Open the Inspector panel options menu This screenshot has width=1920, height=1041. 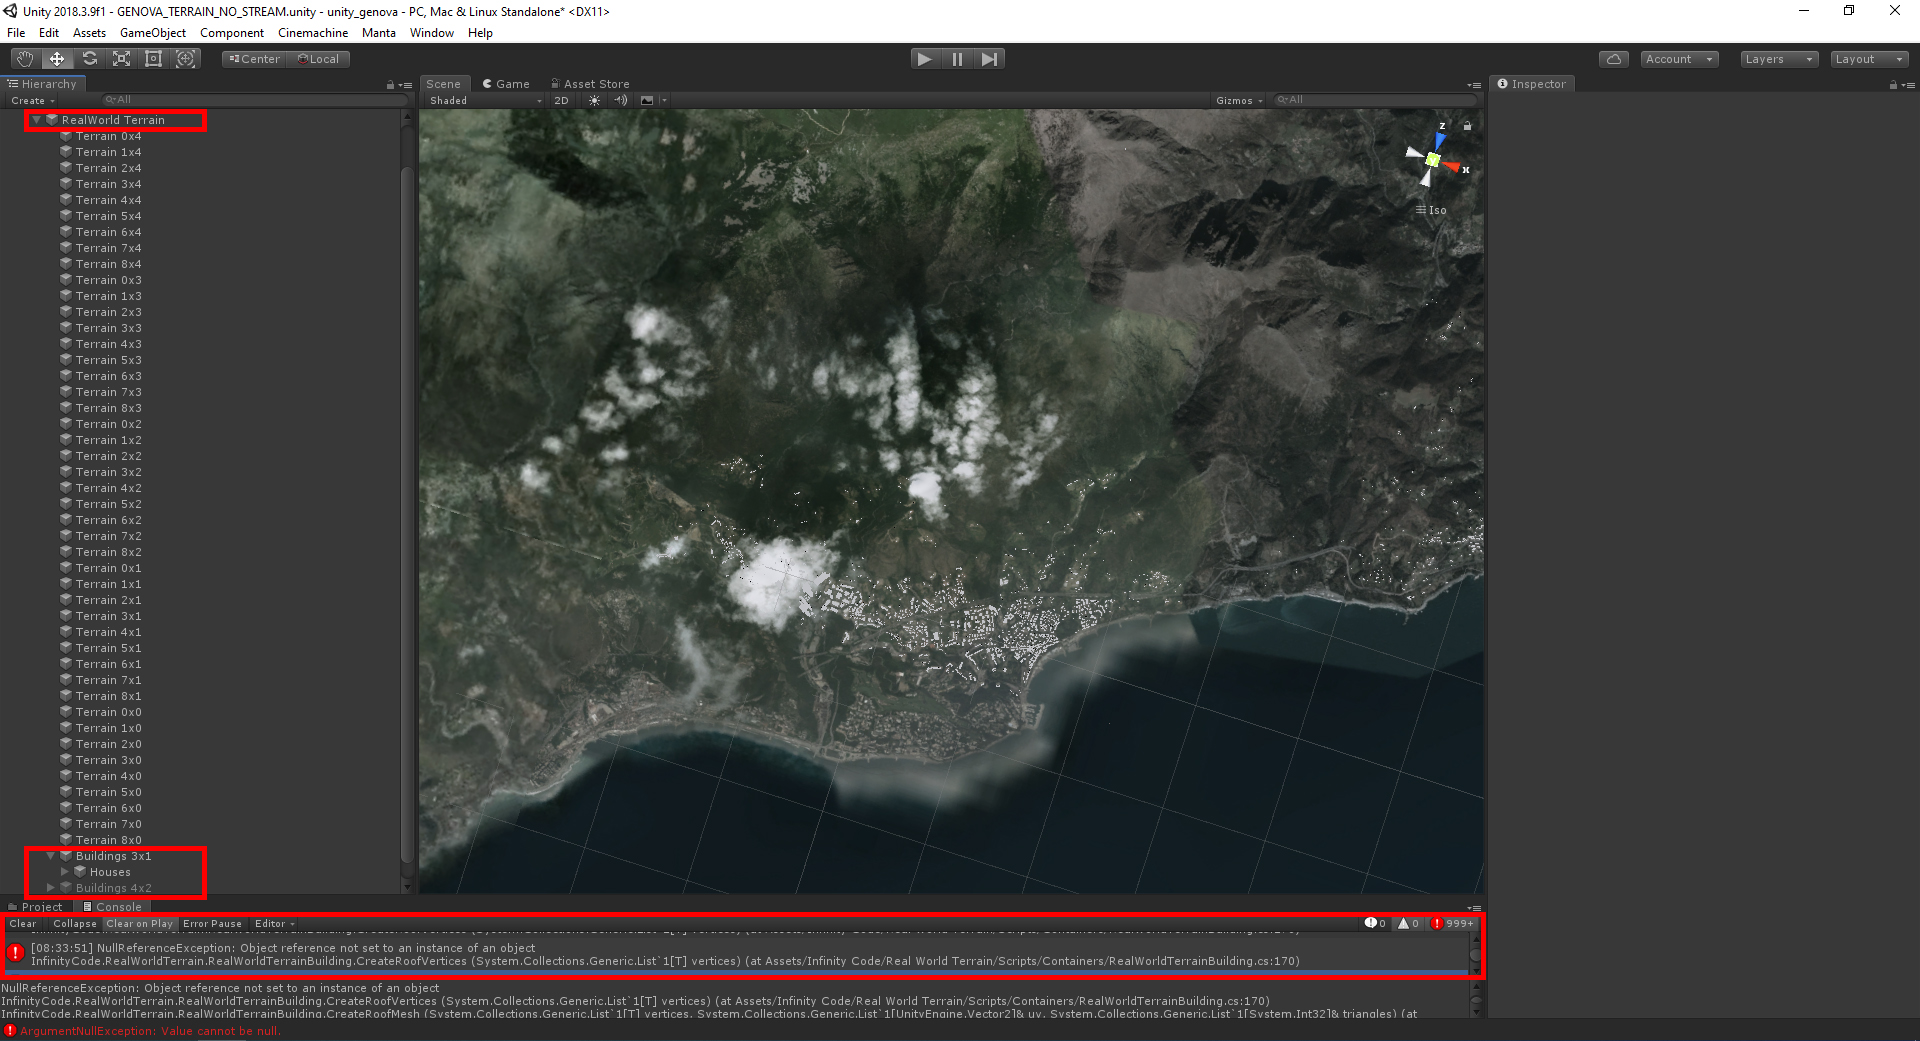(1909, 85)
